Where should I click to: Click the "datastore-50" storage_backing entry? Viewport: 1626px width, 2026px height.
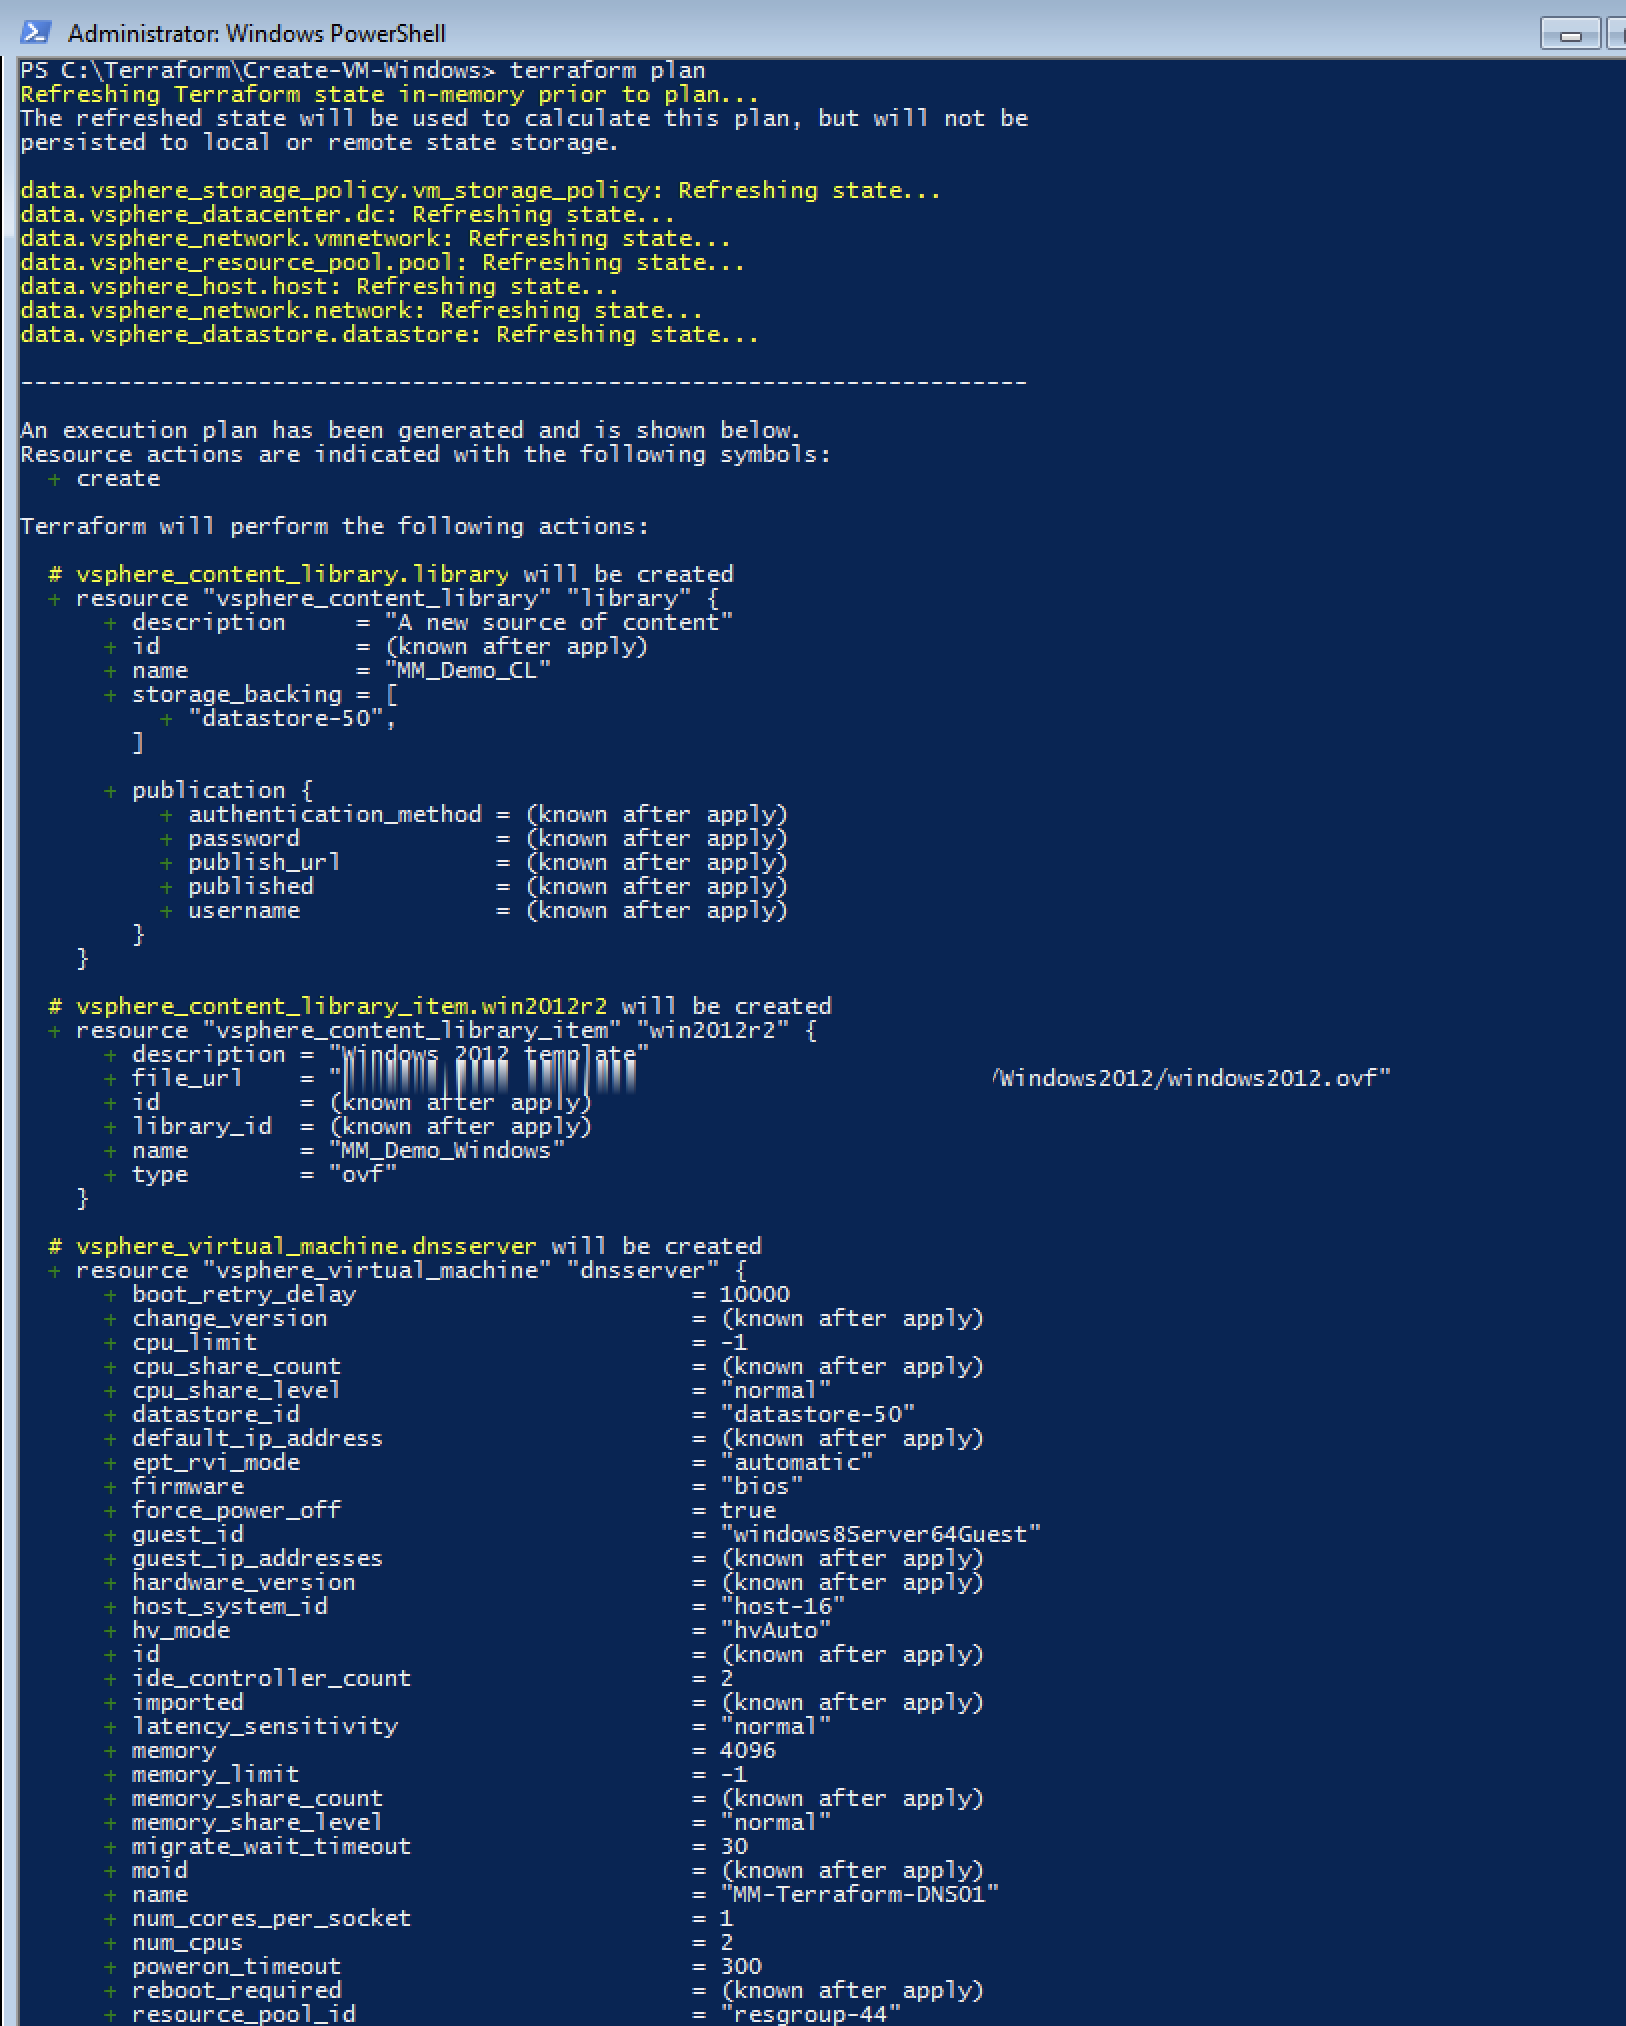[292, 719]
